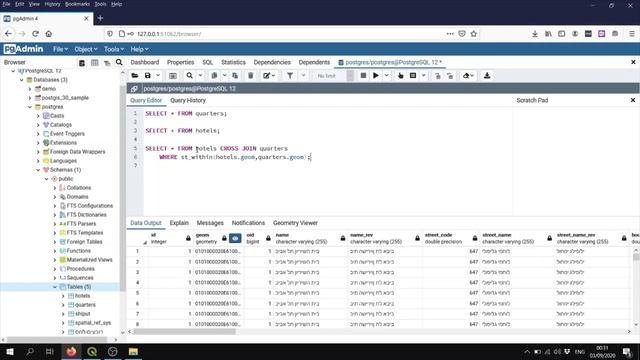Image resolution: width=640 pixels, height=360 pixels.
Task: Open the Explain results tab
Action: (179, 223)
